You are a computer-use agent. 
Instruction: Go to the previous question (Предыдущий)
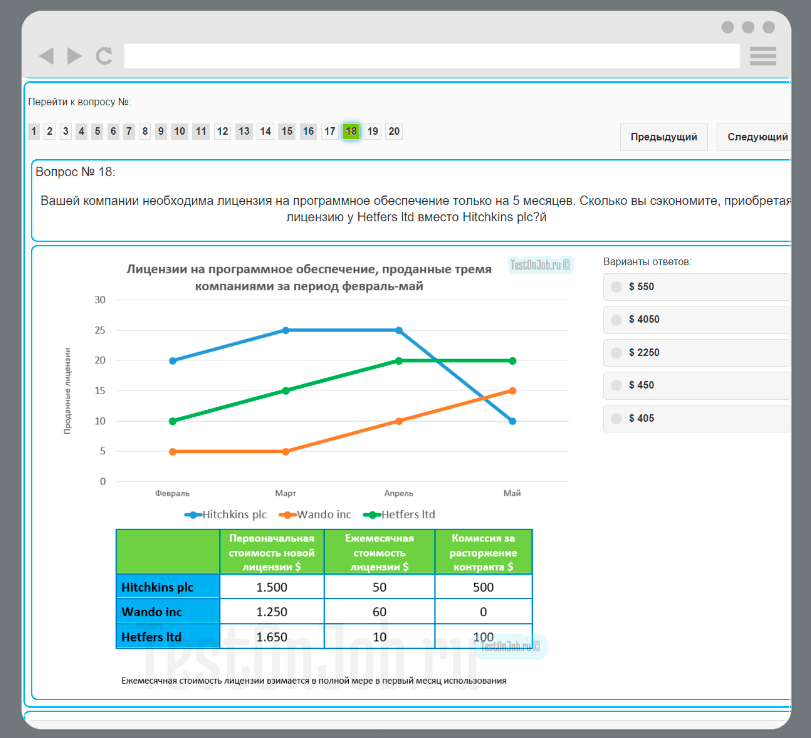(664, 137)
